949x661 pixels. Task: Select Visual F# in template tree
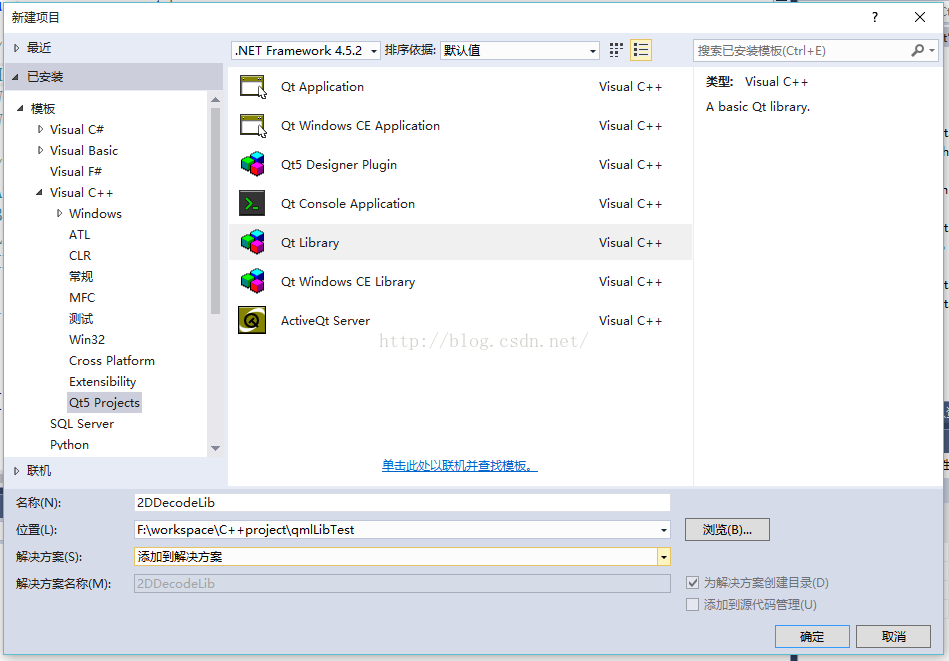coord(76,171)
